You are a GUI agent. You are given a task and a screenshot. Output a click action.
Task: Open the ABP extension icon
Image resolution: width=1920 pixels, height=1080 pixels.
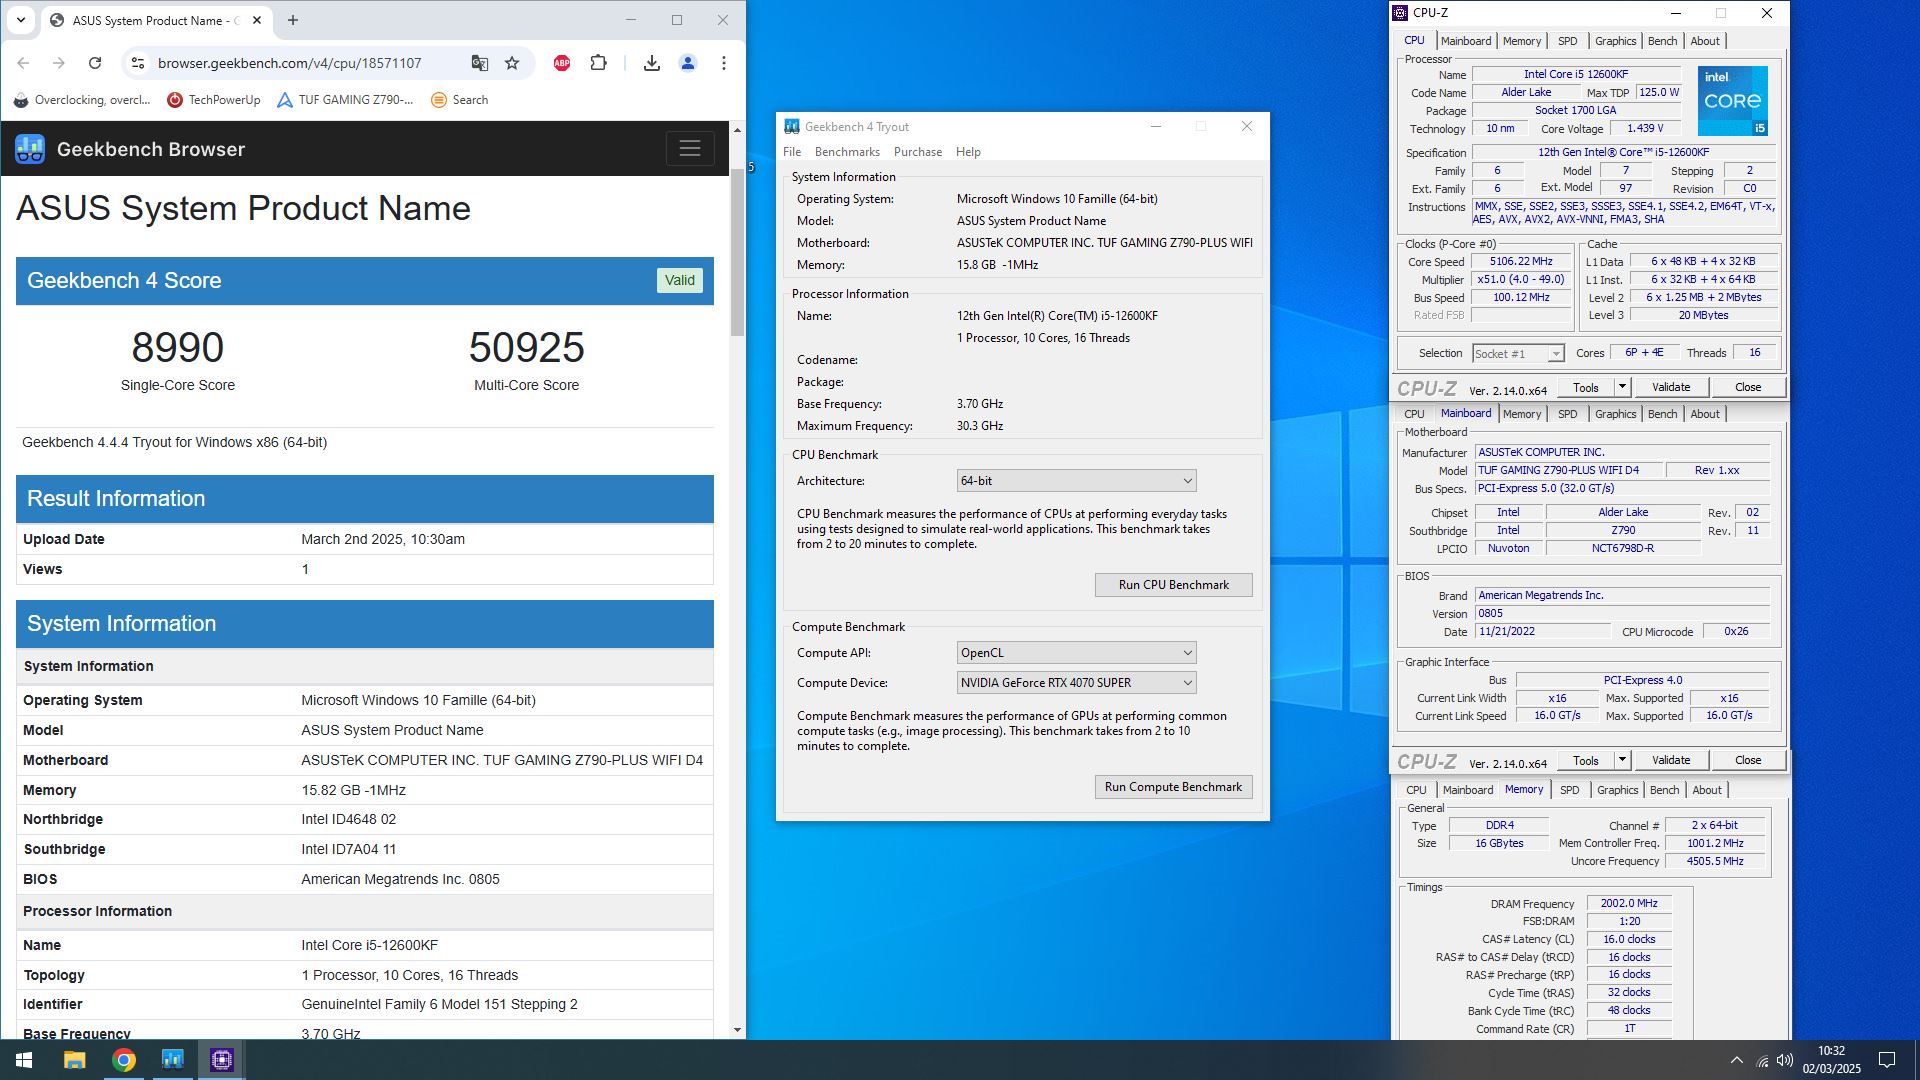[x=562, y=63]
